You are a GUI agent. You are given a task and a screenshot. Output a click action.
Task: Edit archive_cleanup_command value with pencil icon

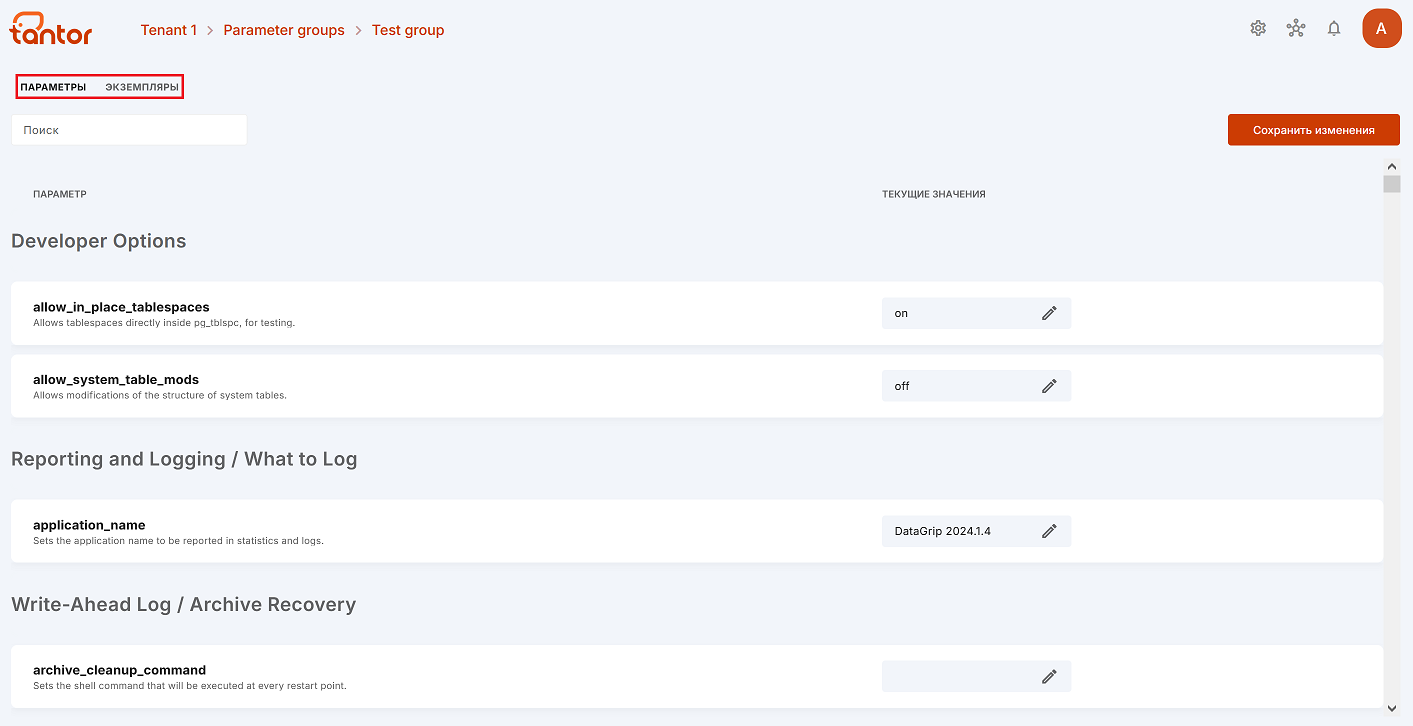click(x=1049, y=676)
